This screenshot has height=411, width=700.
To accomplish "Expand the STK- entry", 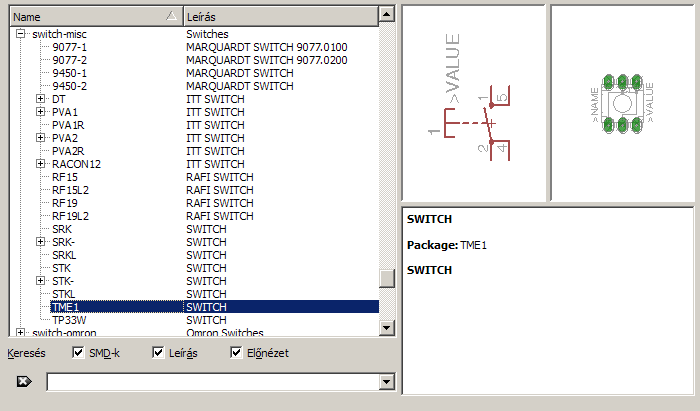I will [x=41, y=281].
